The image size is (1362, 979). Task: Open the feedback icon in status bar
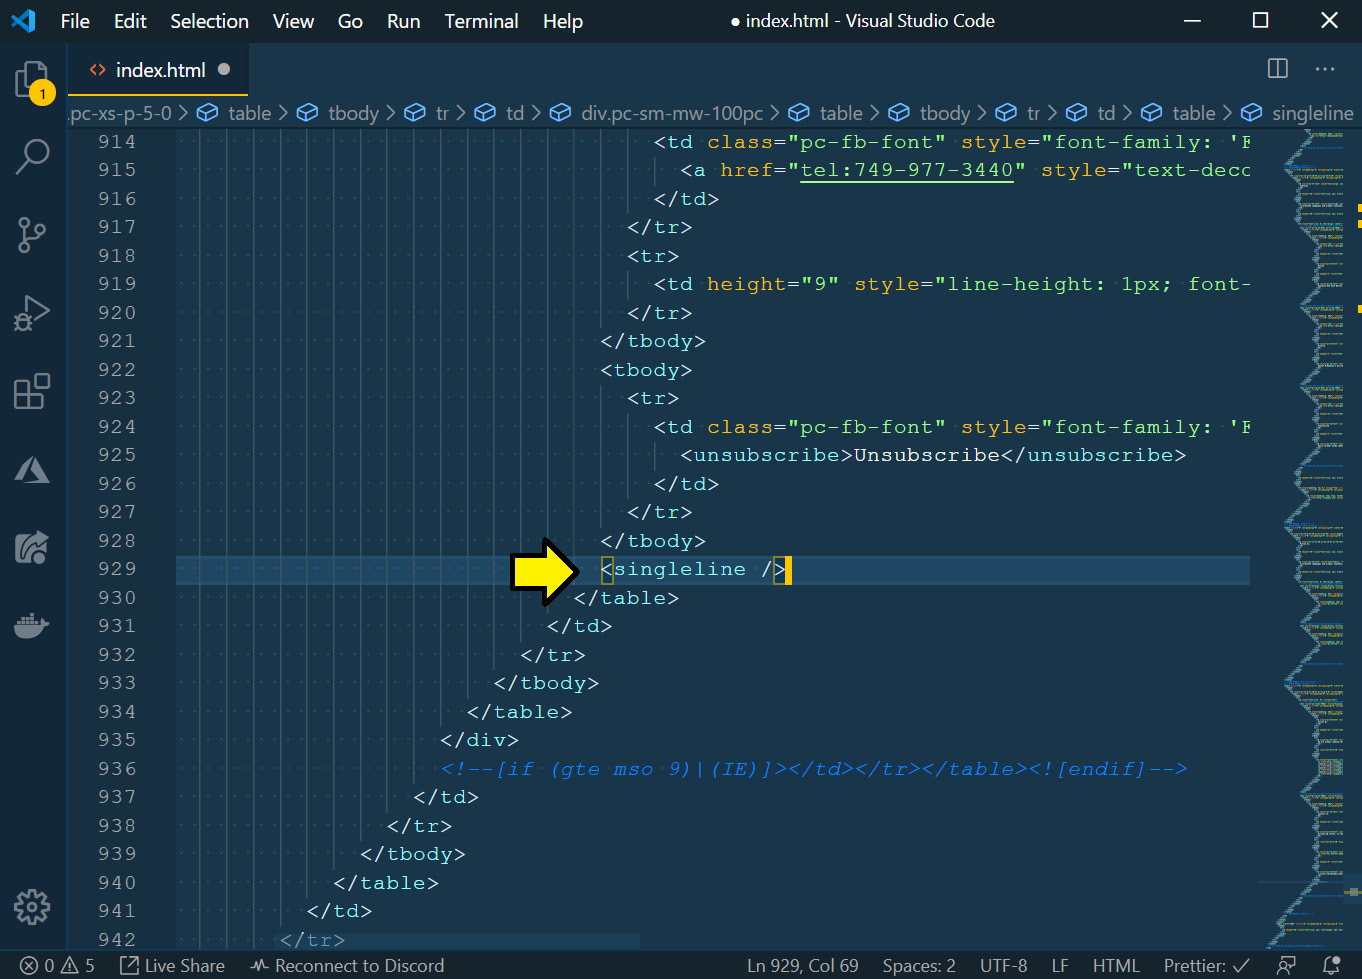[x=1287, y=966]
